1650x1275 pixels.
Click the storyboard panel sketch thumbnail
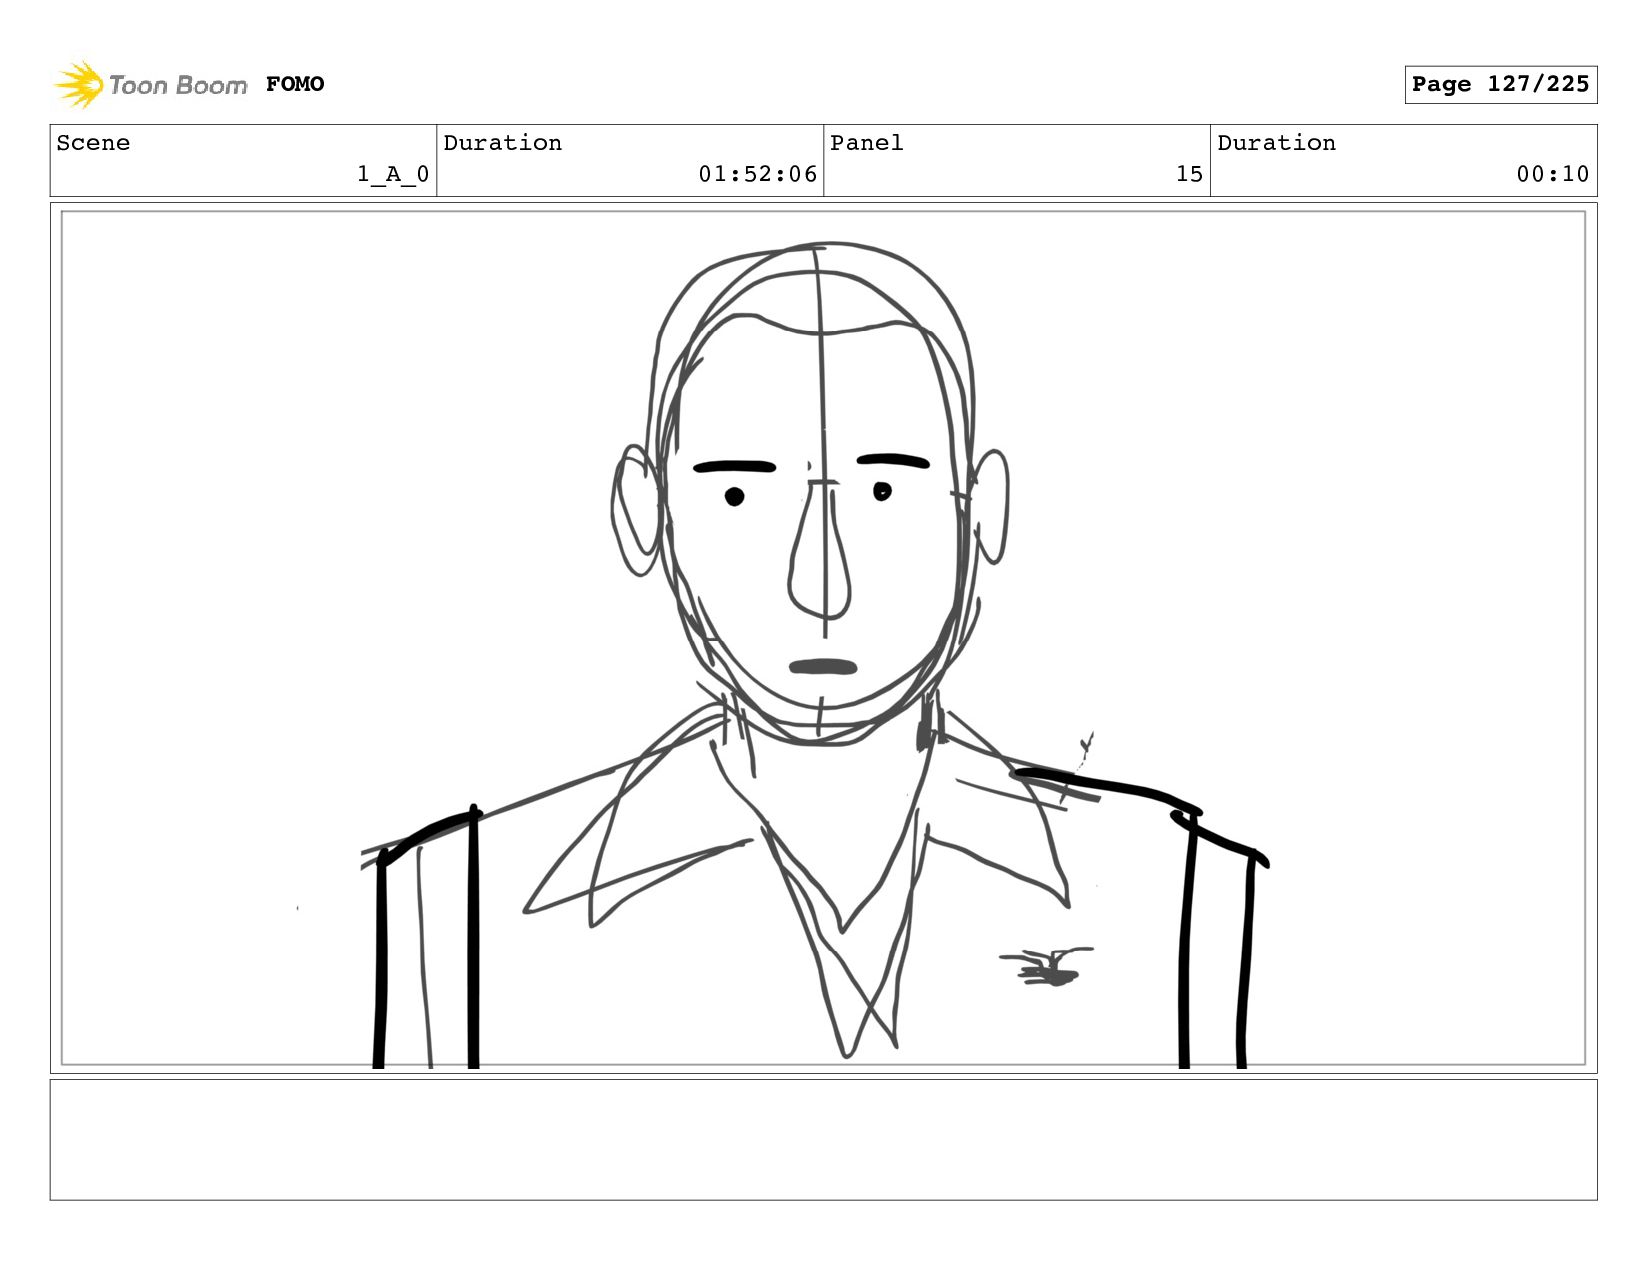(x=823, y=638)
